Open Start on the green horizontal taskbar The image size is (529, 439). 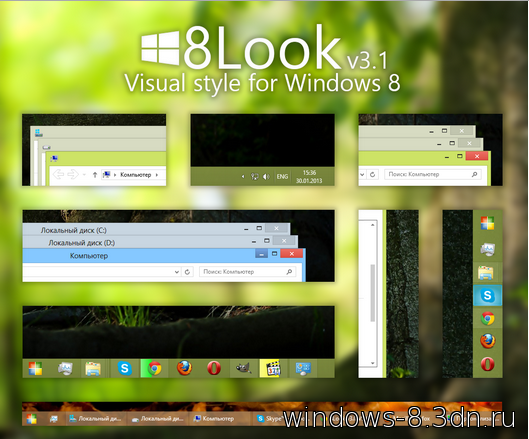pyautogui.click(x=35, y=368)
